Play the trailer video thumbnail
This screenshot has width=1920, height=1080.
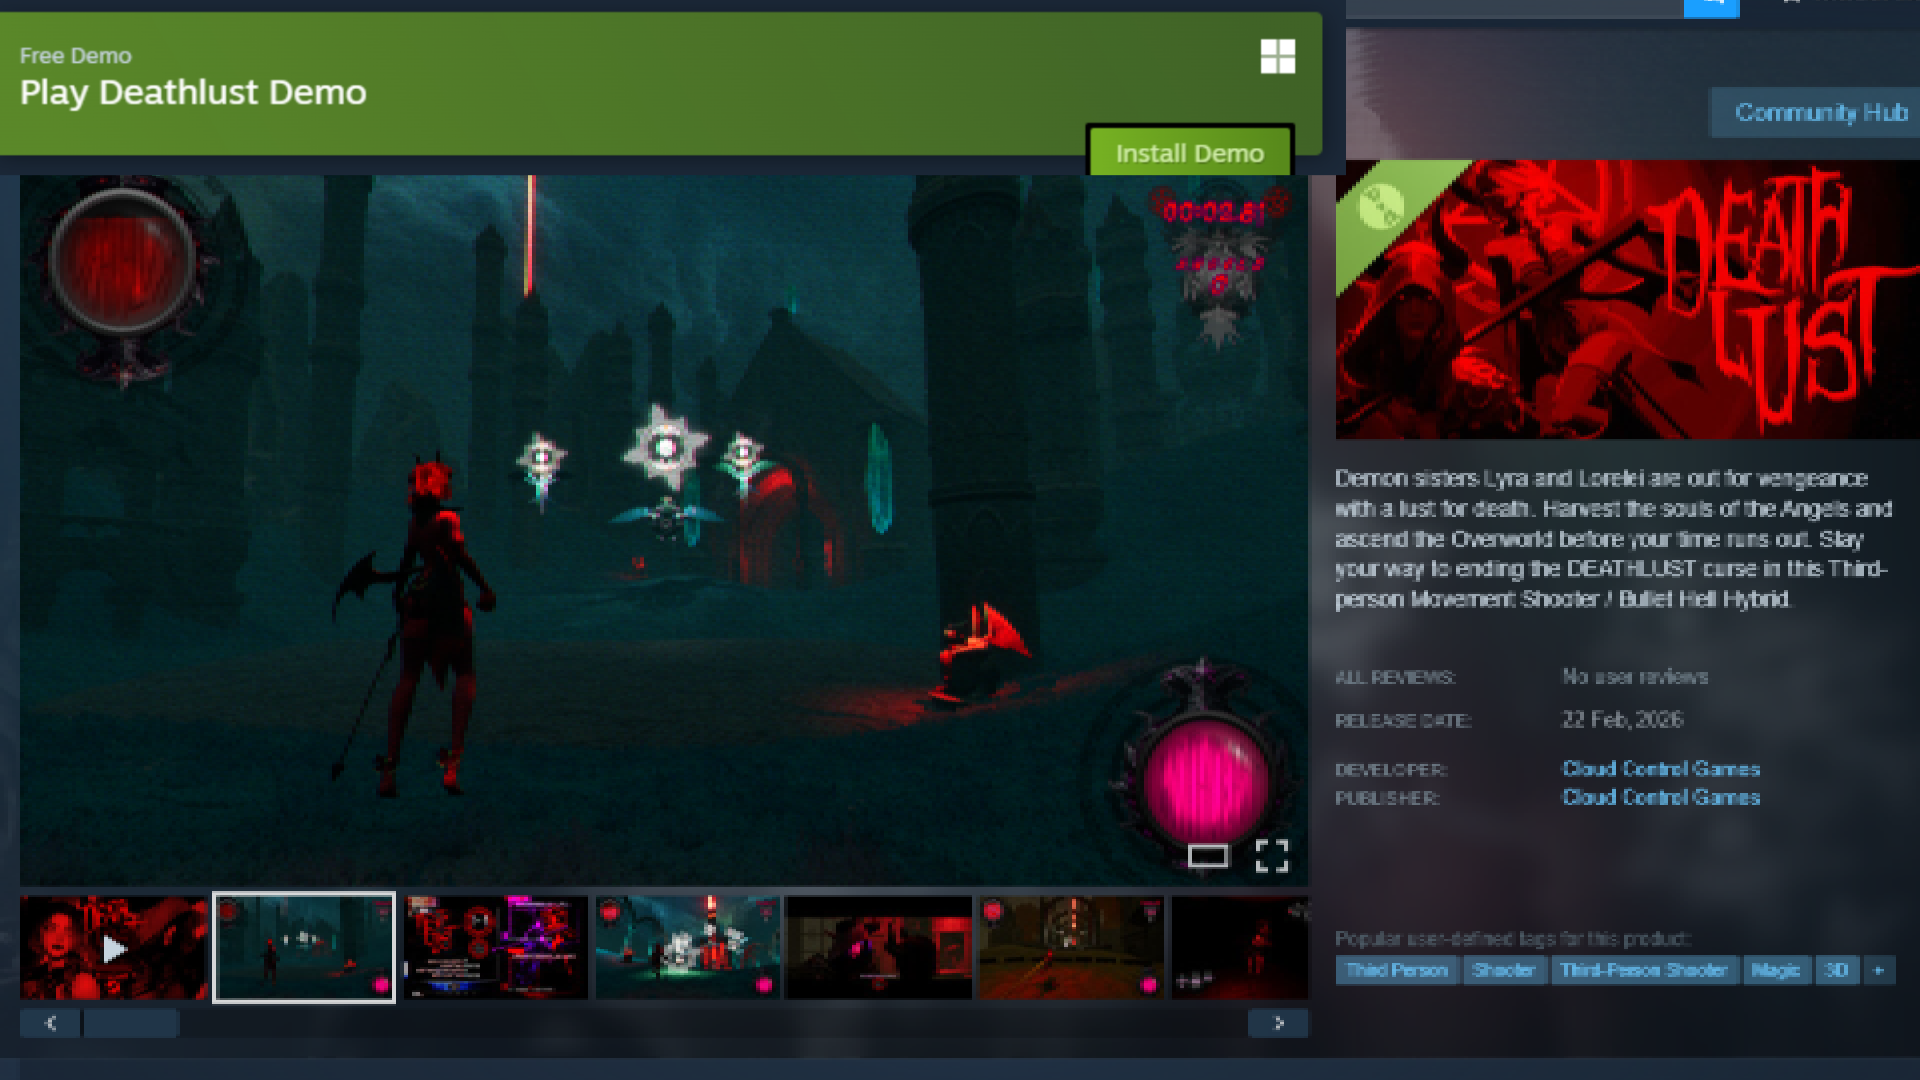click(114, 948)
